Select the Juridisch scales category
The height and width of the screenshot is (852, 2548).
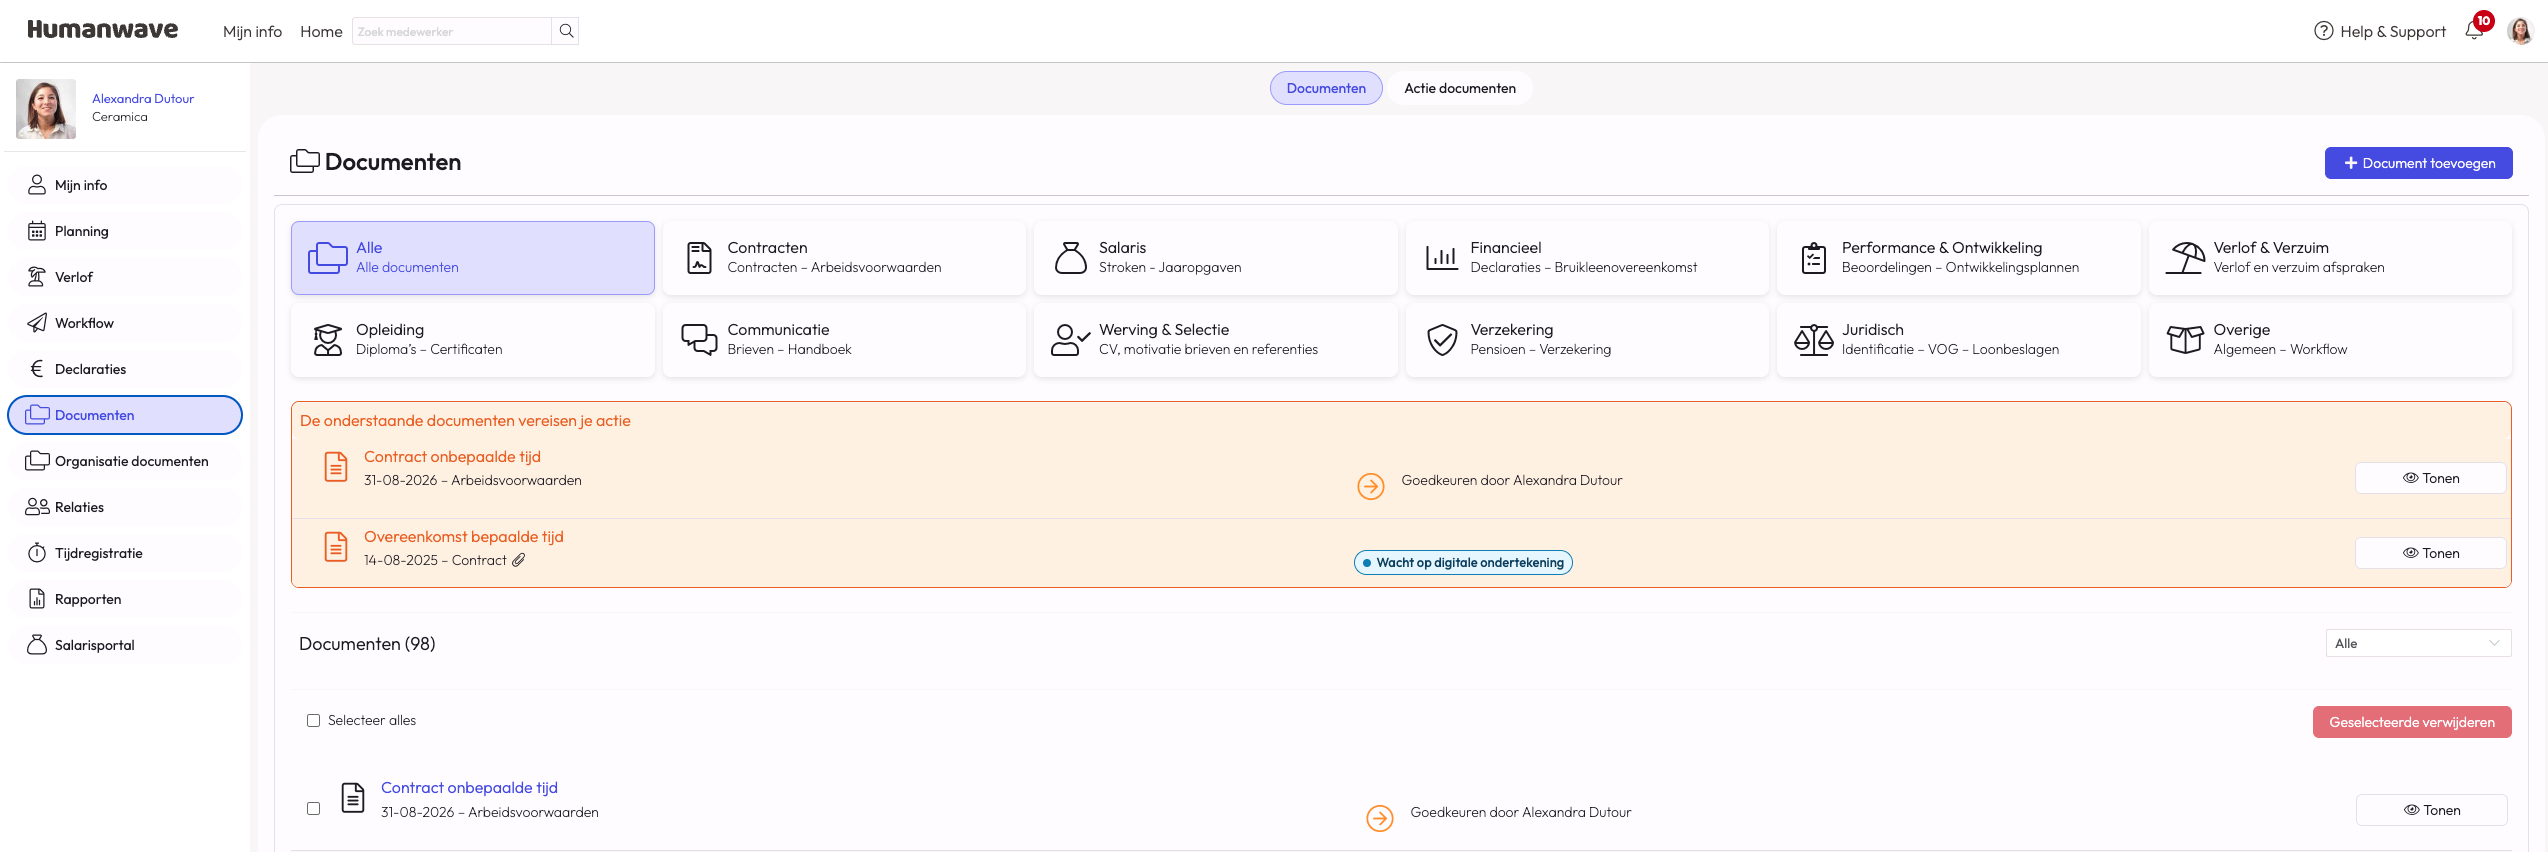pyautogui.click(x=1958, y=340)
